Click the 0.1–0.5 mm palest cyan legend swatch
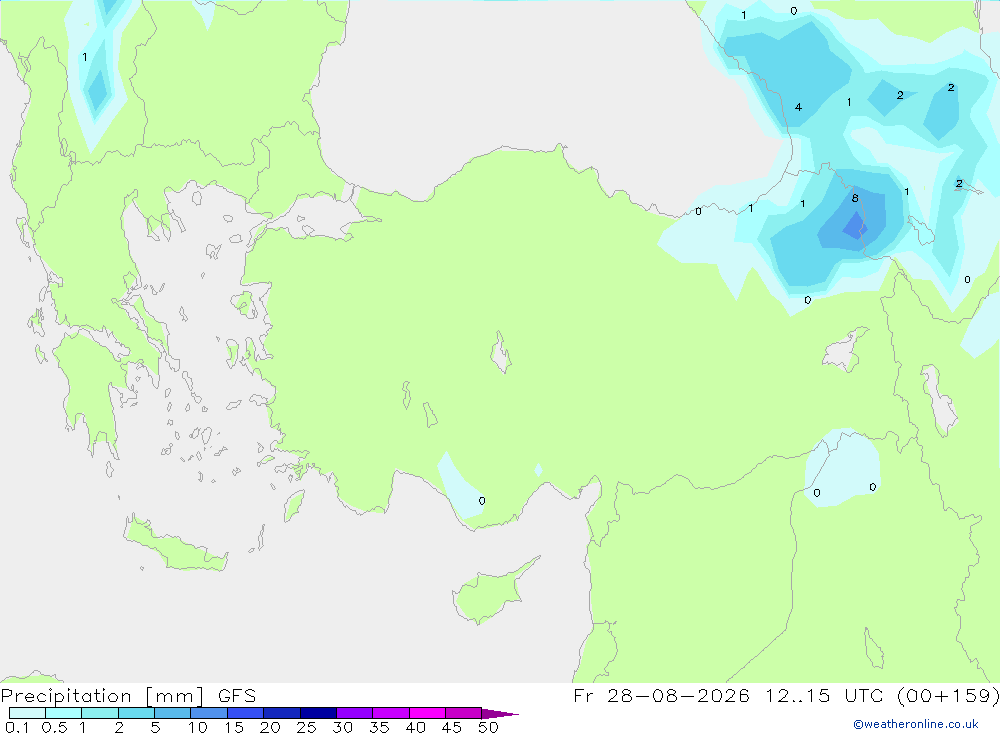1000x733 pixels. click(27, 713)
